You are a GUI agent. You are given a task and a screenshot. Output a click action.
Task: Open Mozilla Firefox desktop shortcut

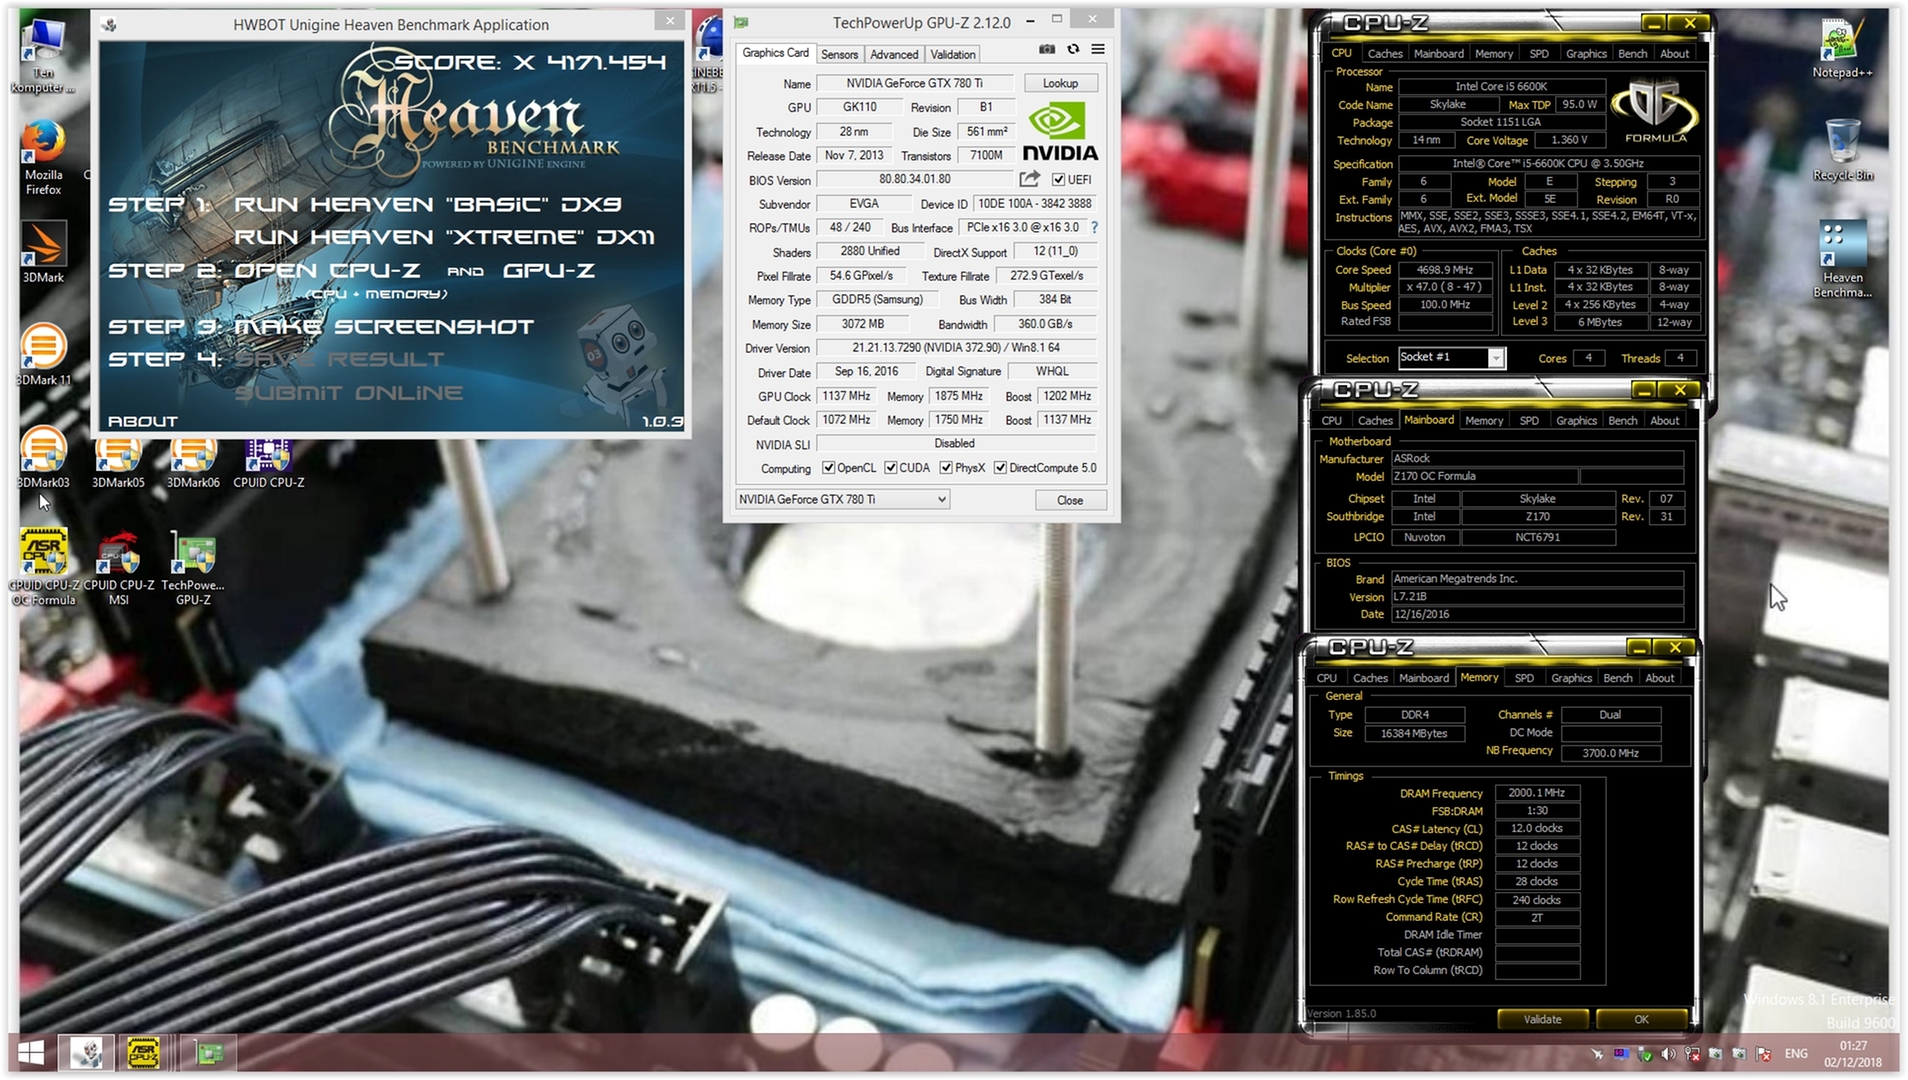(43, 157)
